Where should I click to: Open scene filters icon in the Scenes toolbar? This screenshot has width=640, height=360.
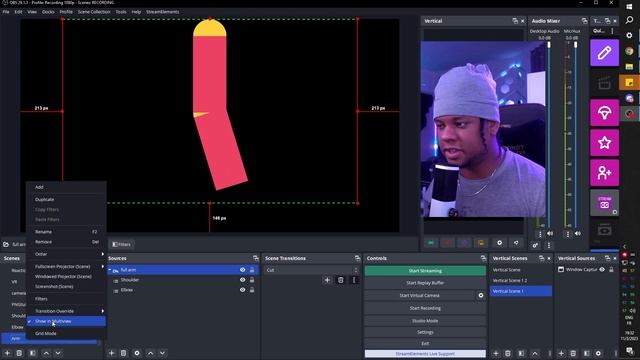33,353
